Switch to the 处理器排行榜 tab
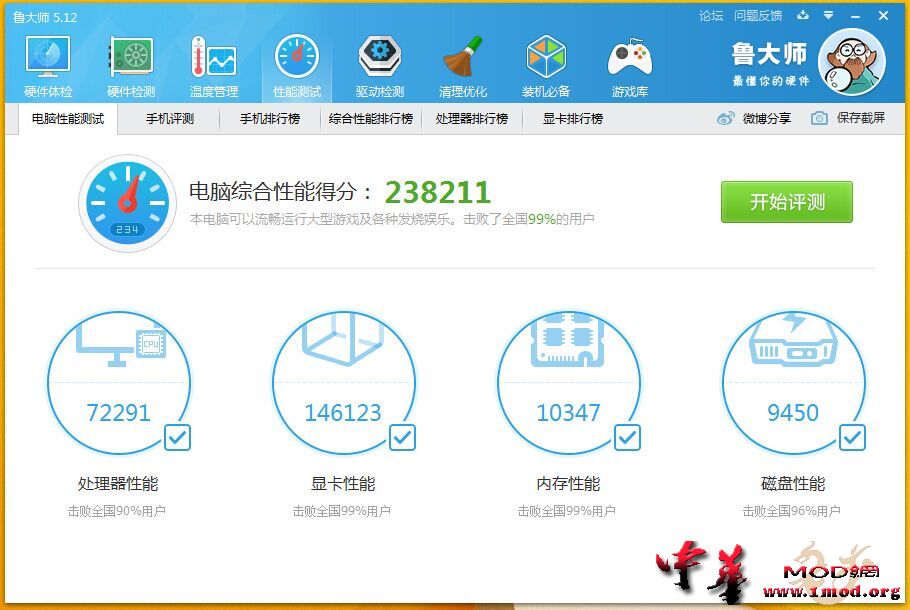Screen dimensions: 910x610 click(x=471, y=118)
